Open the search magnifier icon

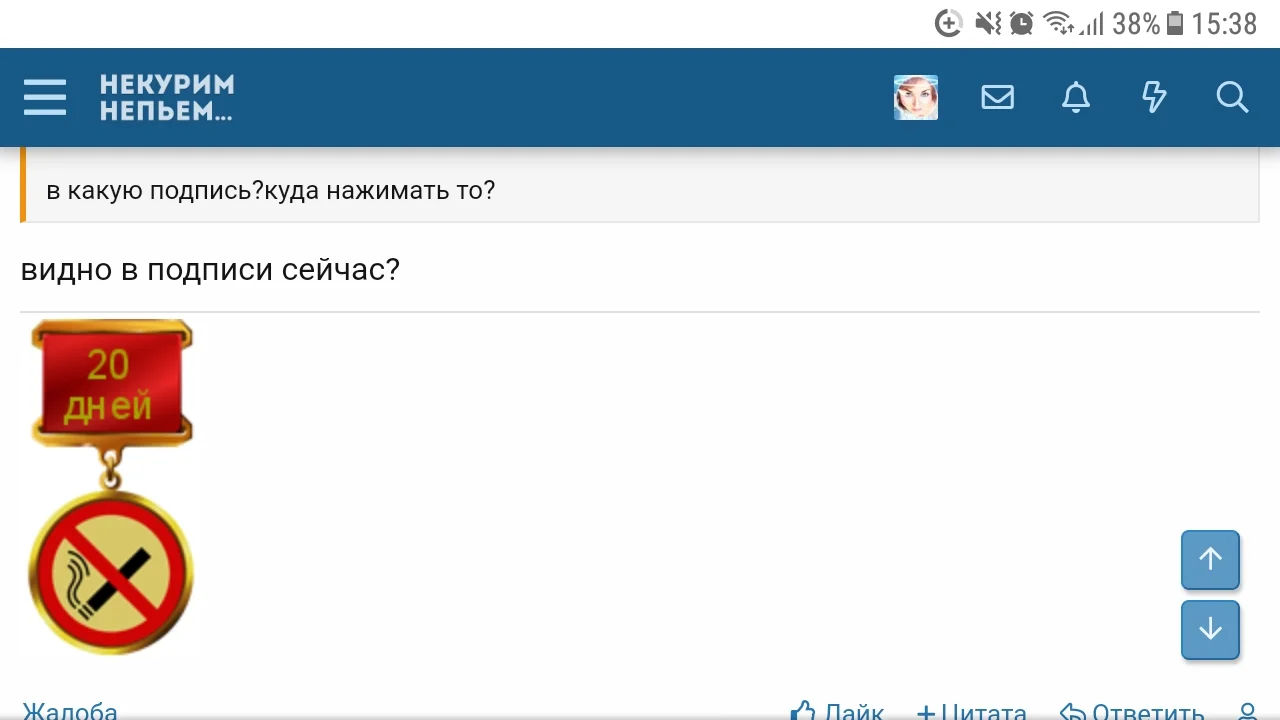1232,97
